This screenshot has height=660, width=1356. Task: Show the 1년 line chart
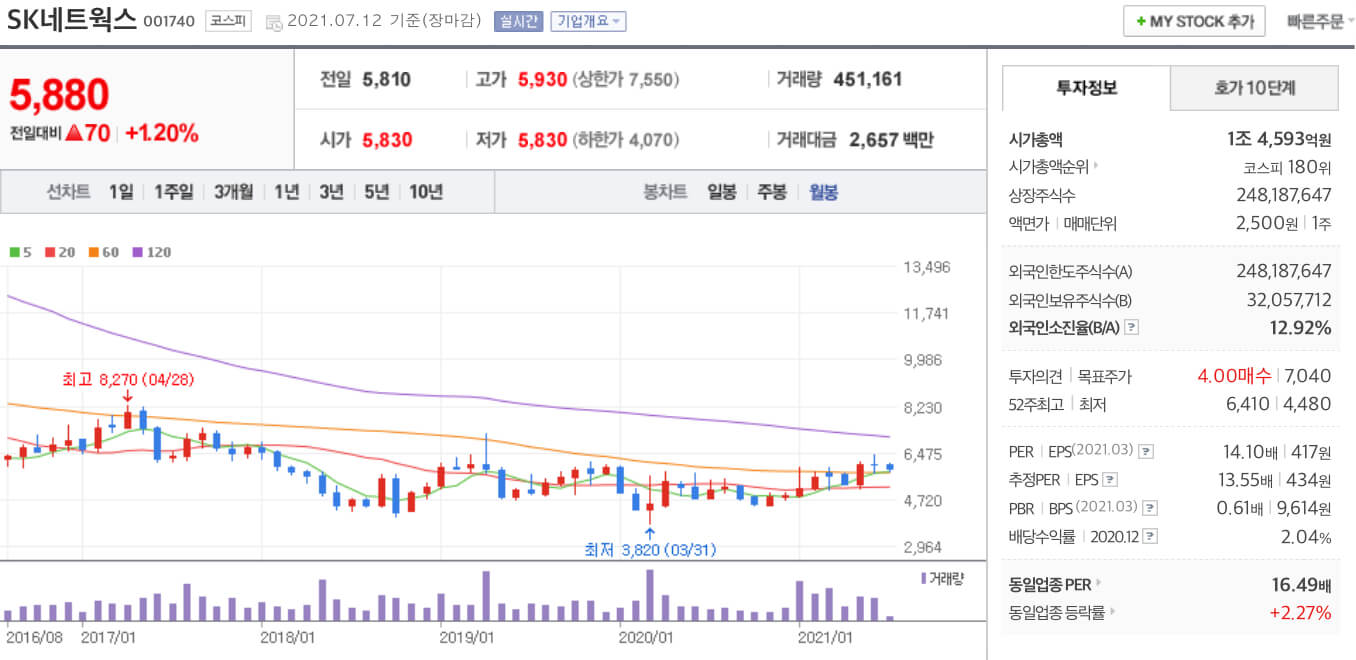(x=287, y=192)
